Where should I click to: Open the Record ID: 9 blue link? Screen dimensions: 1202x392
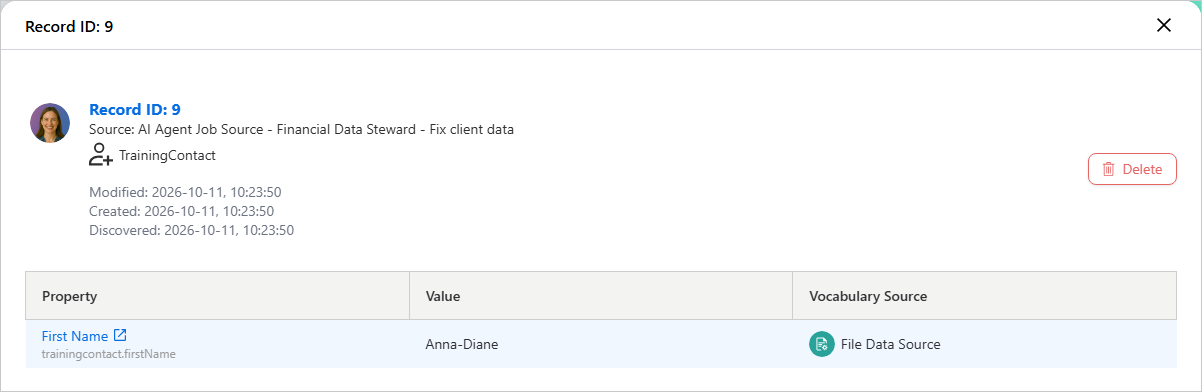135,110
